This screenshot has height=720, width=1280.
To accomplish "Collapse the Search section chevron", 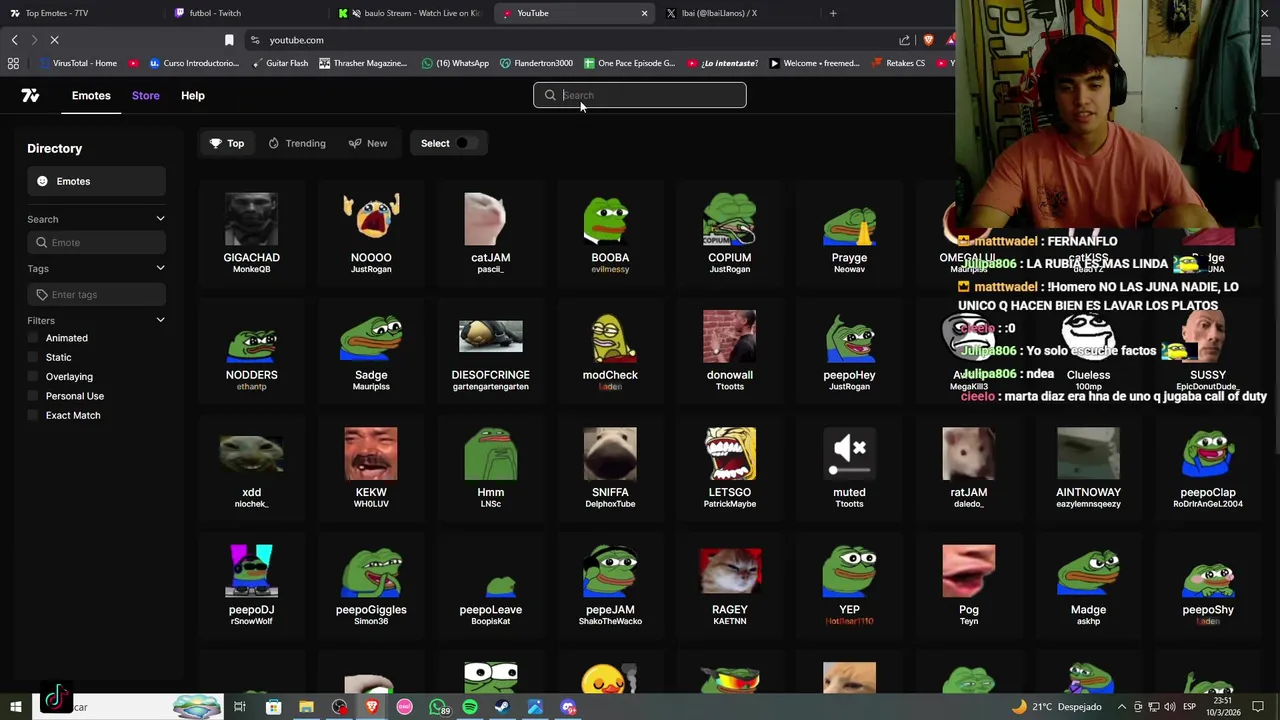I will 160,219.
